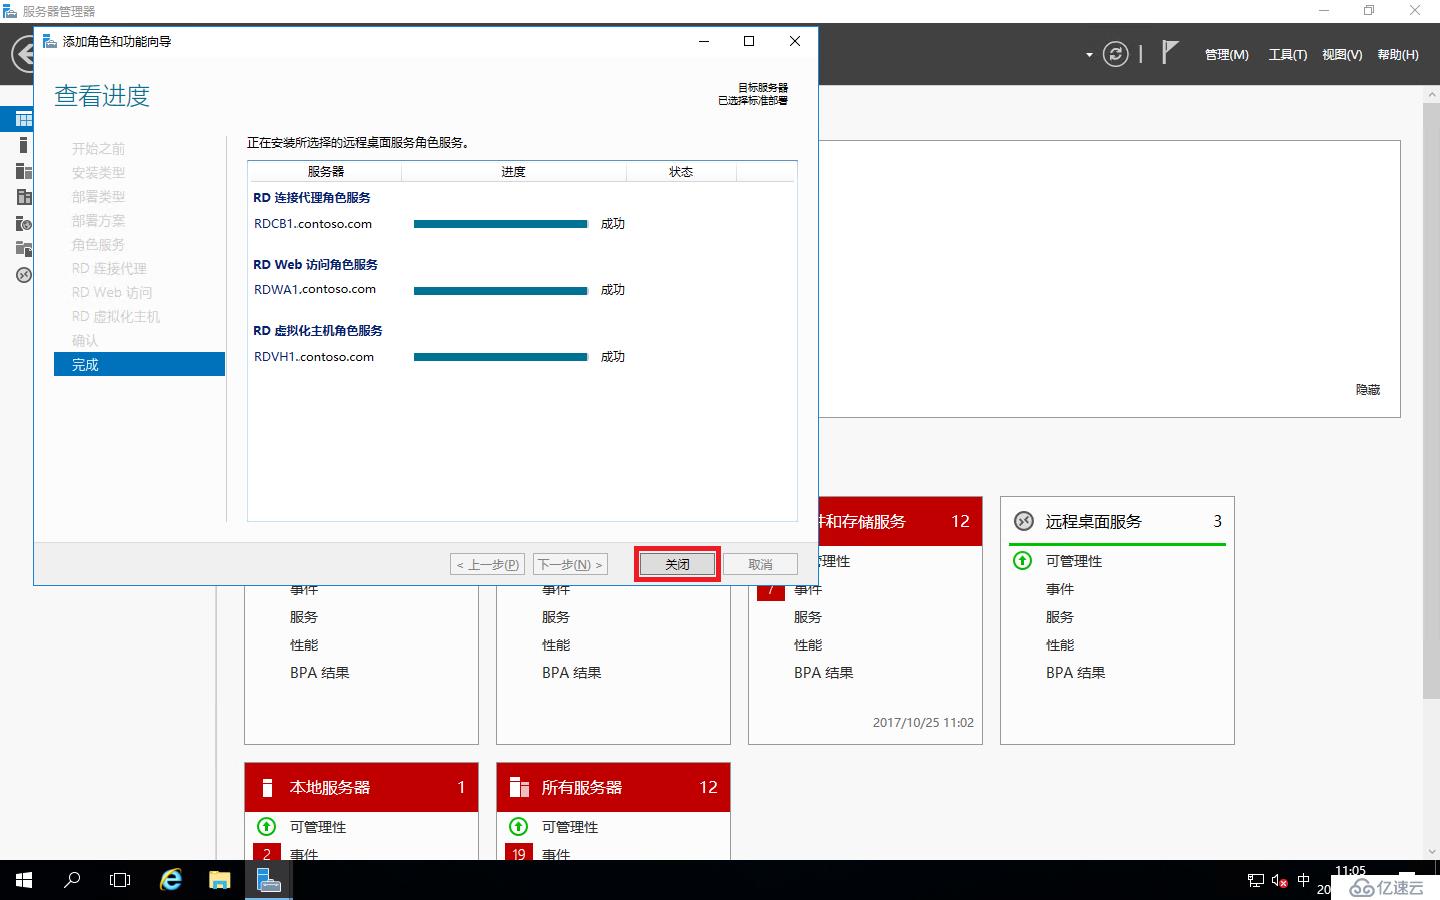Screen dimensions: 1440x900
Task: Click BPA 结果 in 远程桌面服务 tile
Action: [x=1075, y=673]
